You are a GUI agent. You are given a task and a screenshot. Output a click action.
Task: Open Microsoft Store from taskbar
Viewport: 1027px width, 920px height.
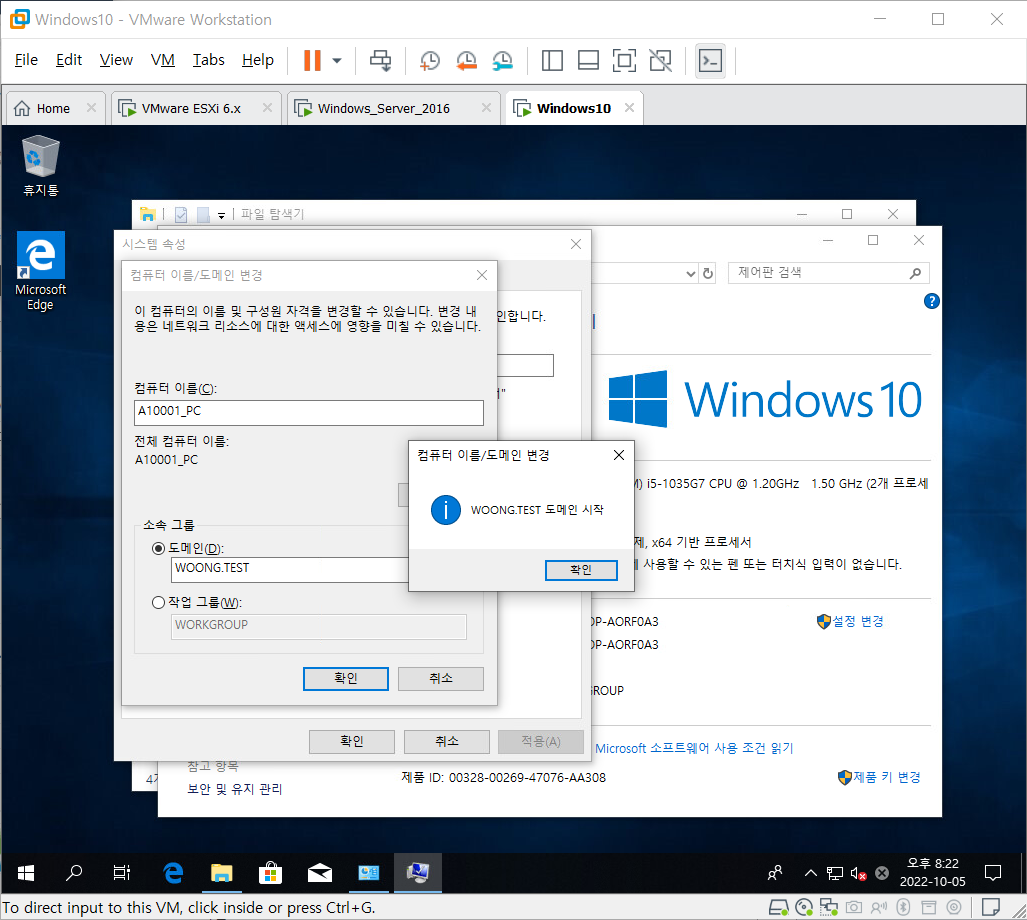click(x=271, y=872)
